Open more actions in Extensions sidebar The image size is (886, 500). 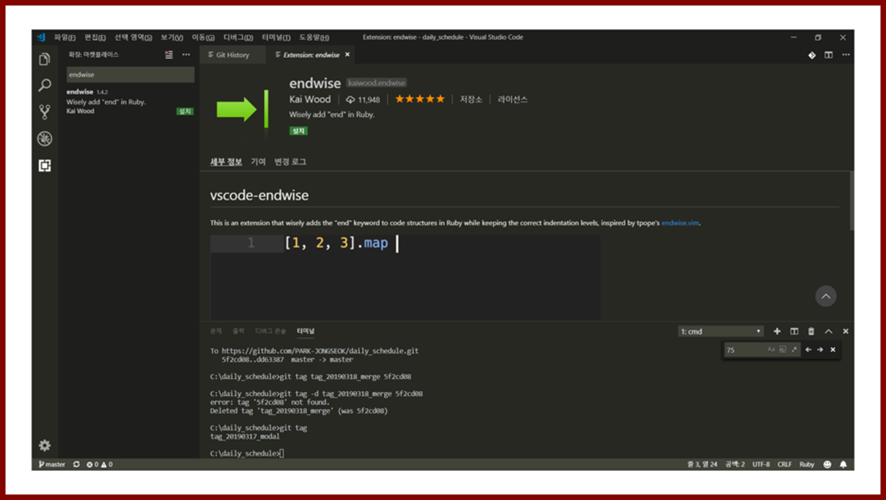point(186,55)
